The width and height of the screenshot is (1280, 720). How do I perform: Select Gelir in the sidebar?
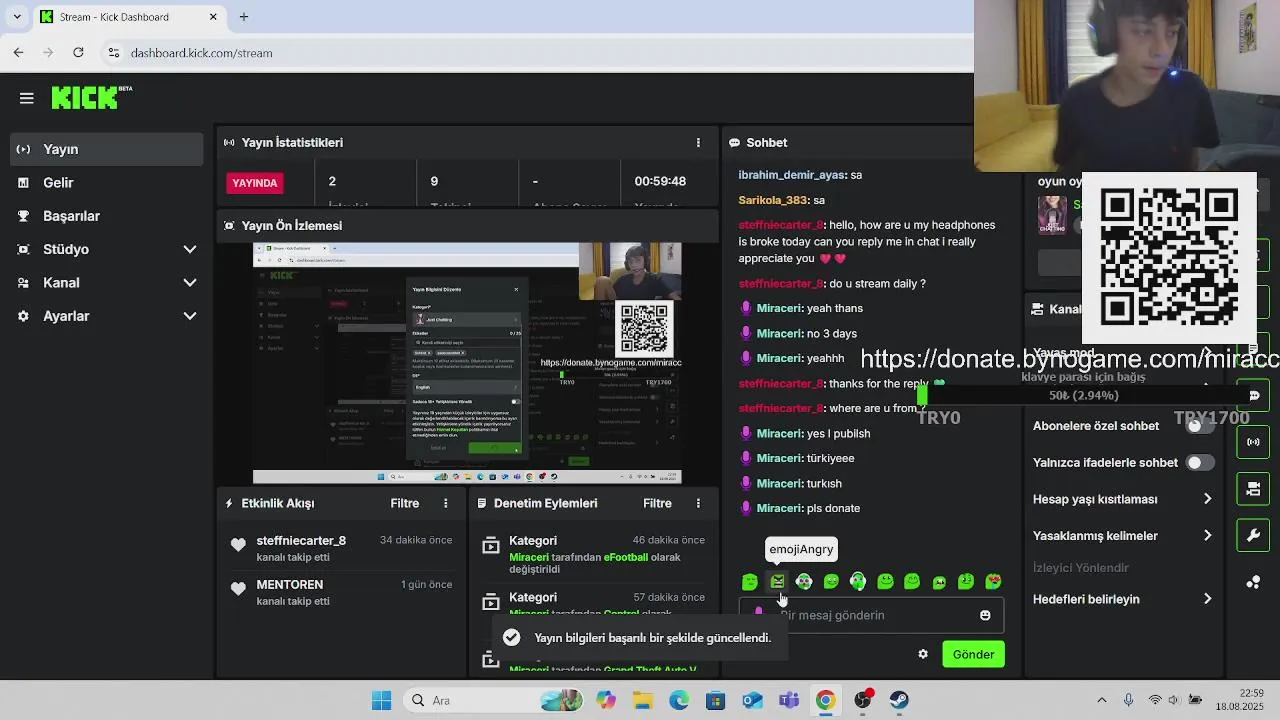107,183
